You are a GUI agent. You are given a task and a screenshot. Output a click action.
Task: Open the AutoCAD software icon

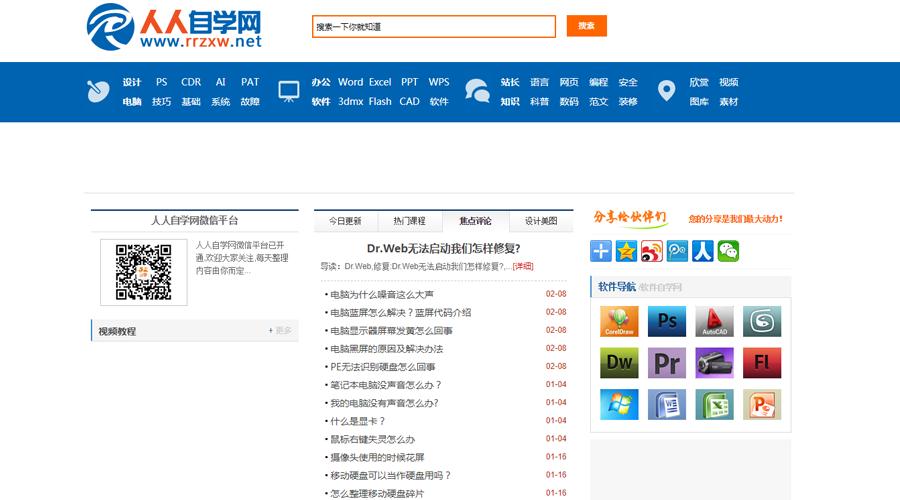[x=715, y=321]
